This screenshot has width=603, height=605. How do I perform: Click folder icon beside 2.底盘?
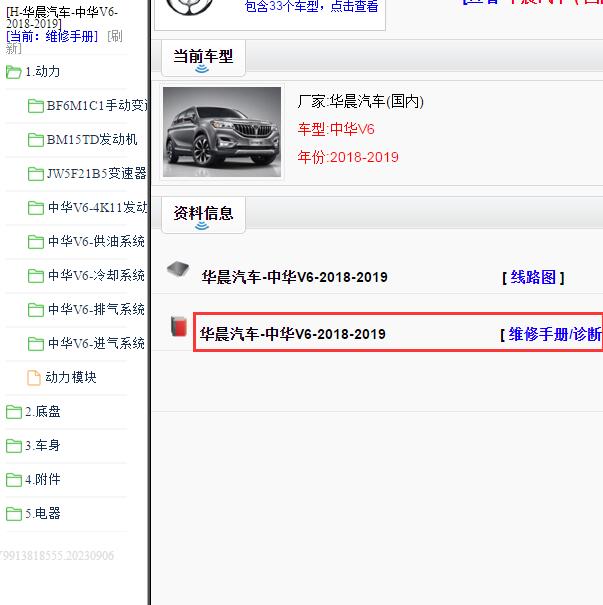pyautogui.click(x=14, y=412)
